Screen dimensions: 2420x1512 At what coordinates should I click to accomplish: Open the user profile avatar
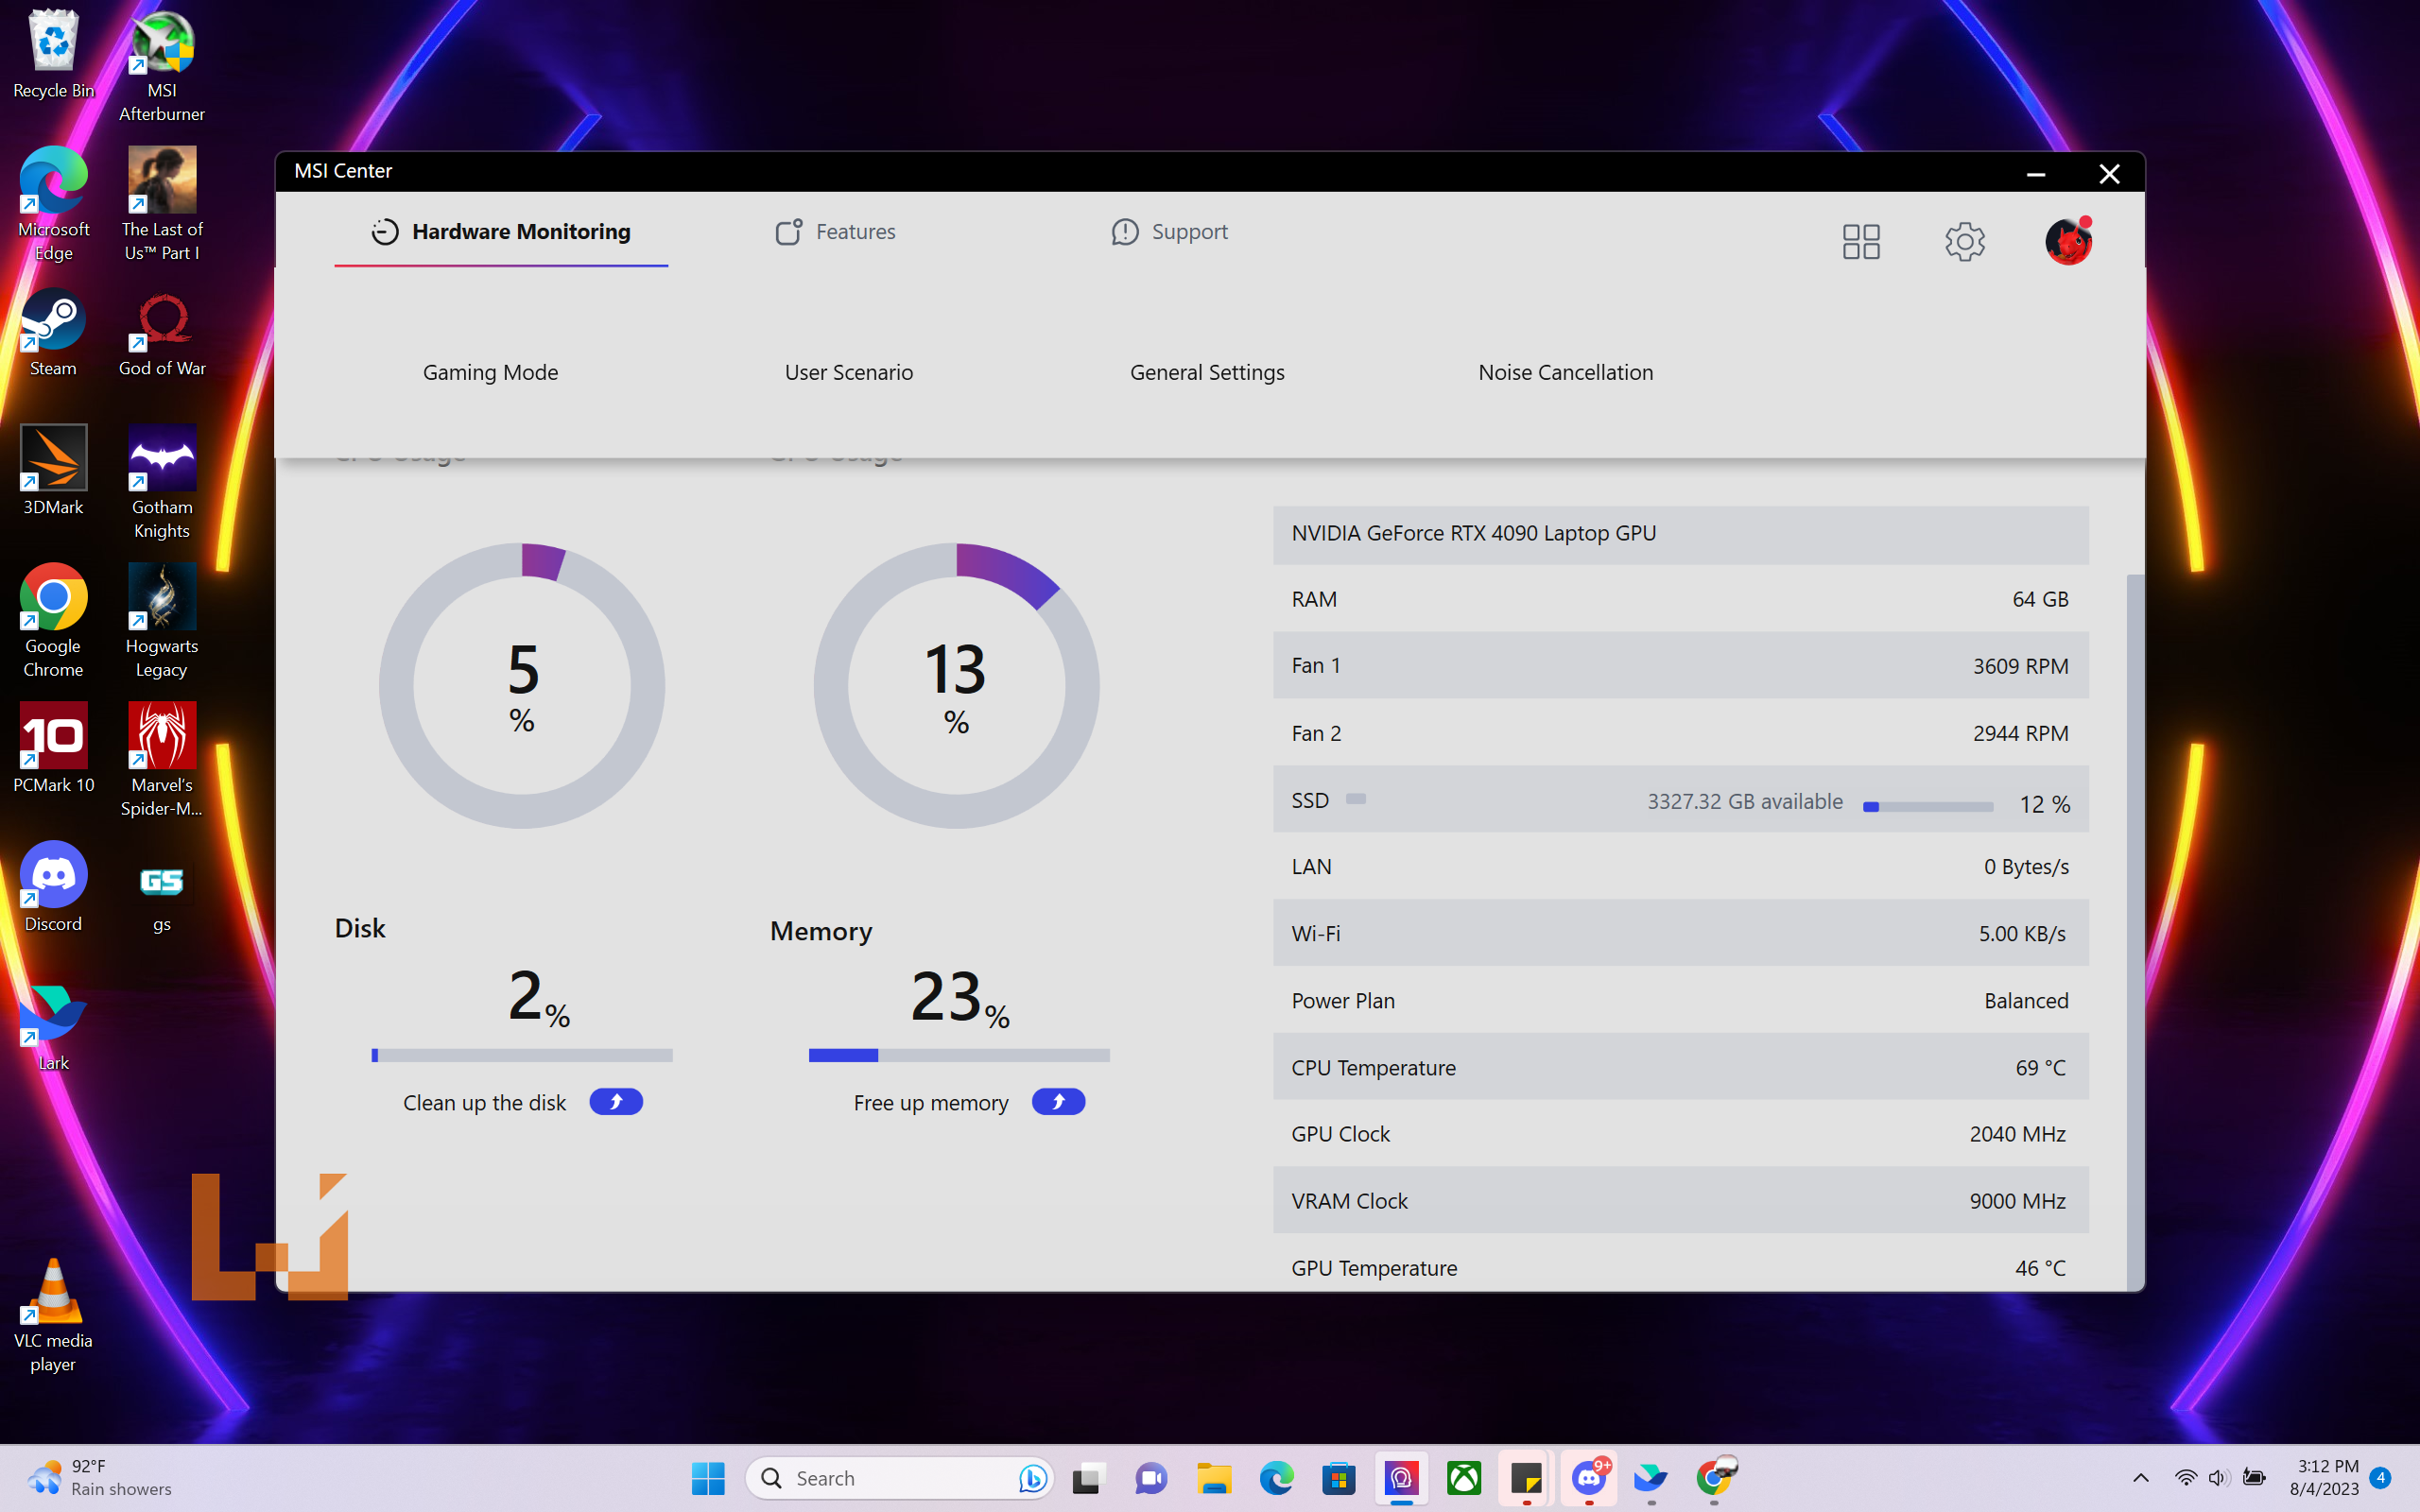[2068, 241]
